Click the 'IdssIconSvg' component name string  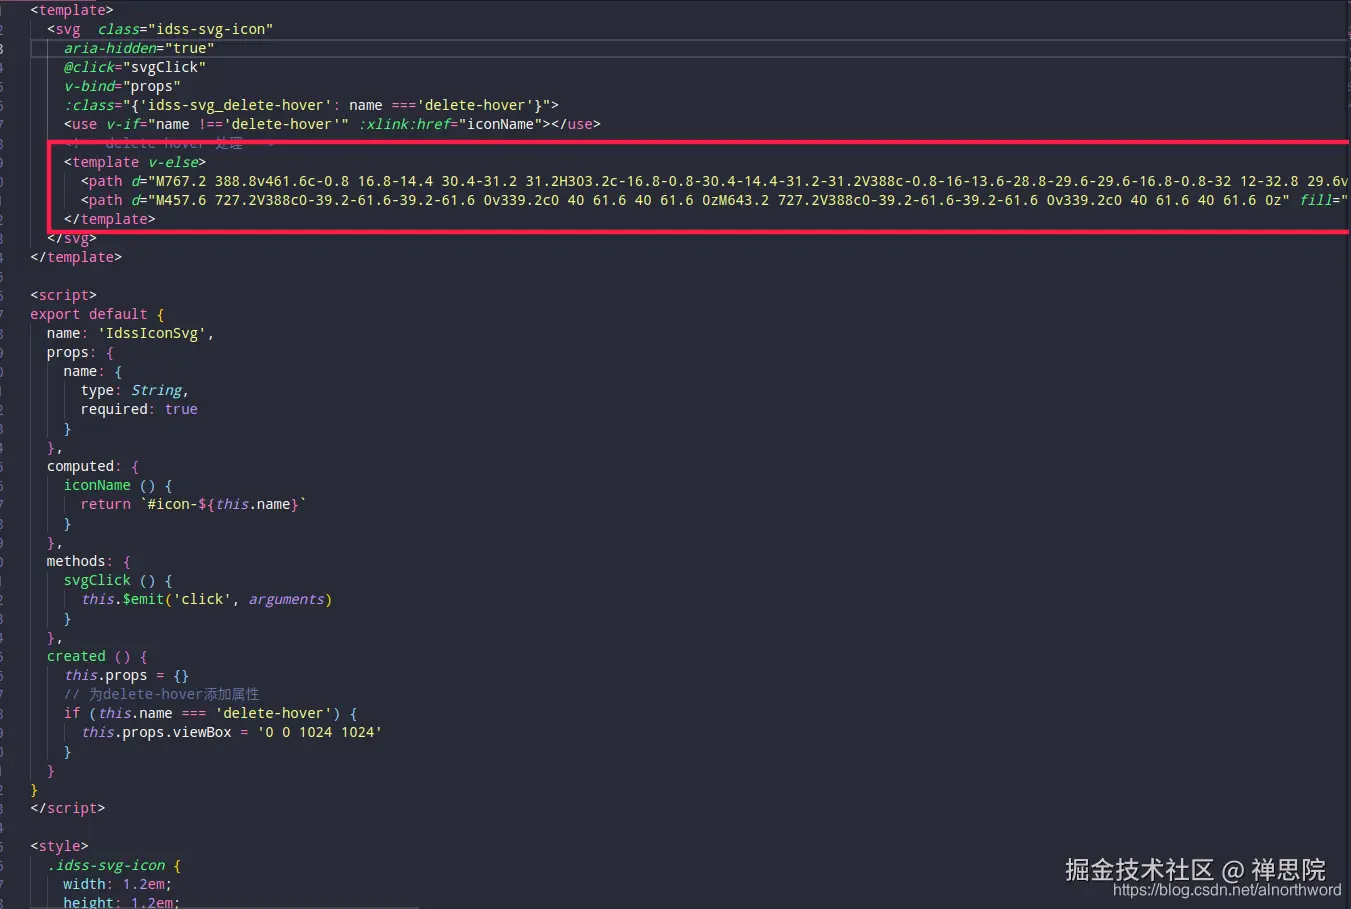152,333
